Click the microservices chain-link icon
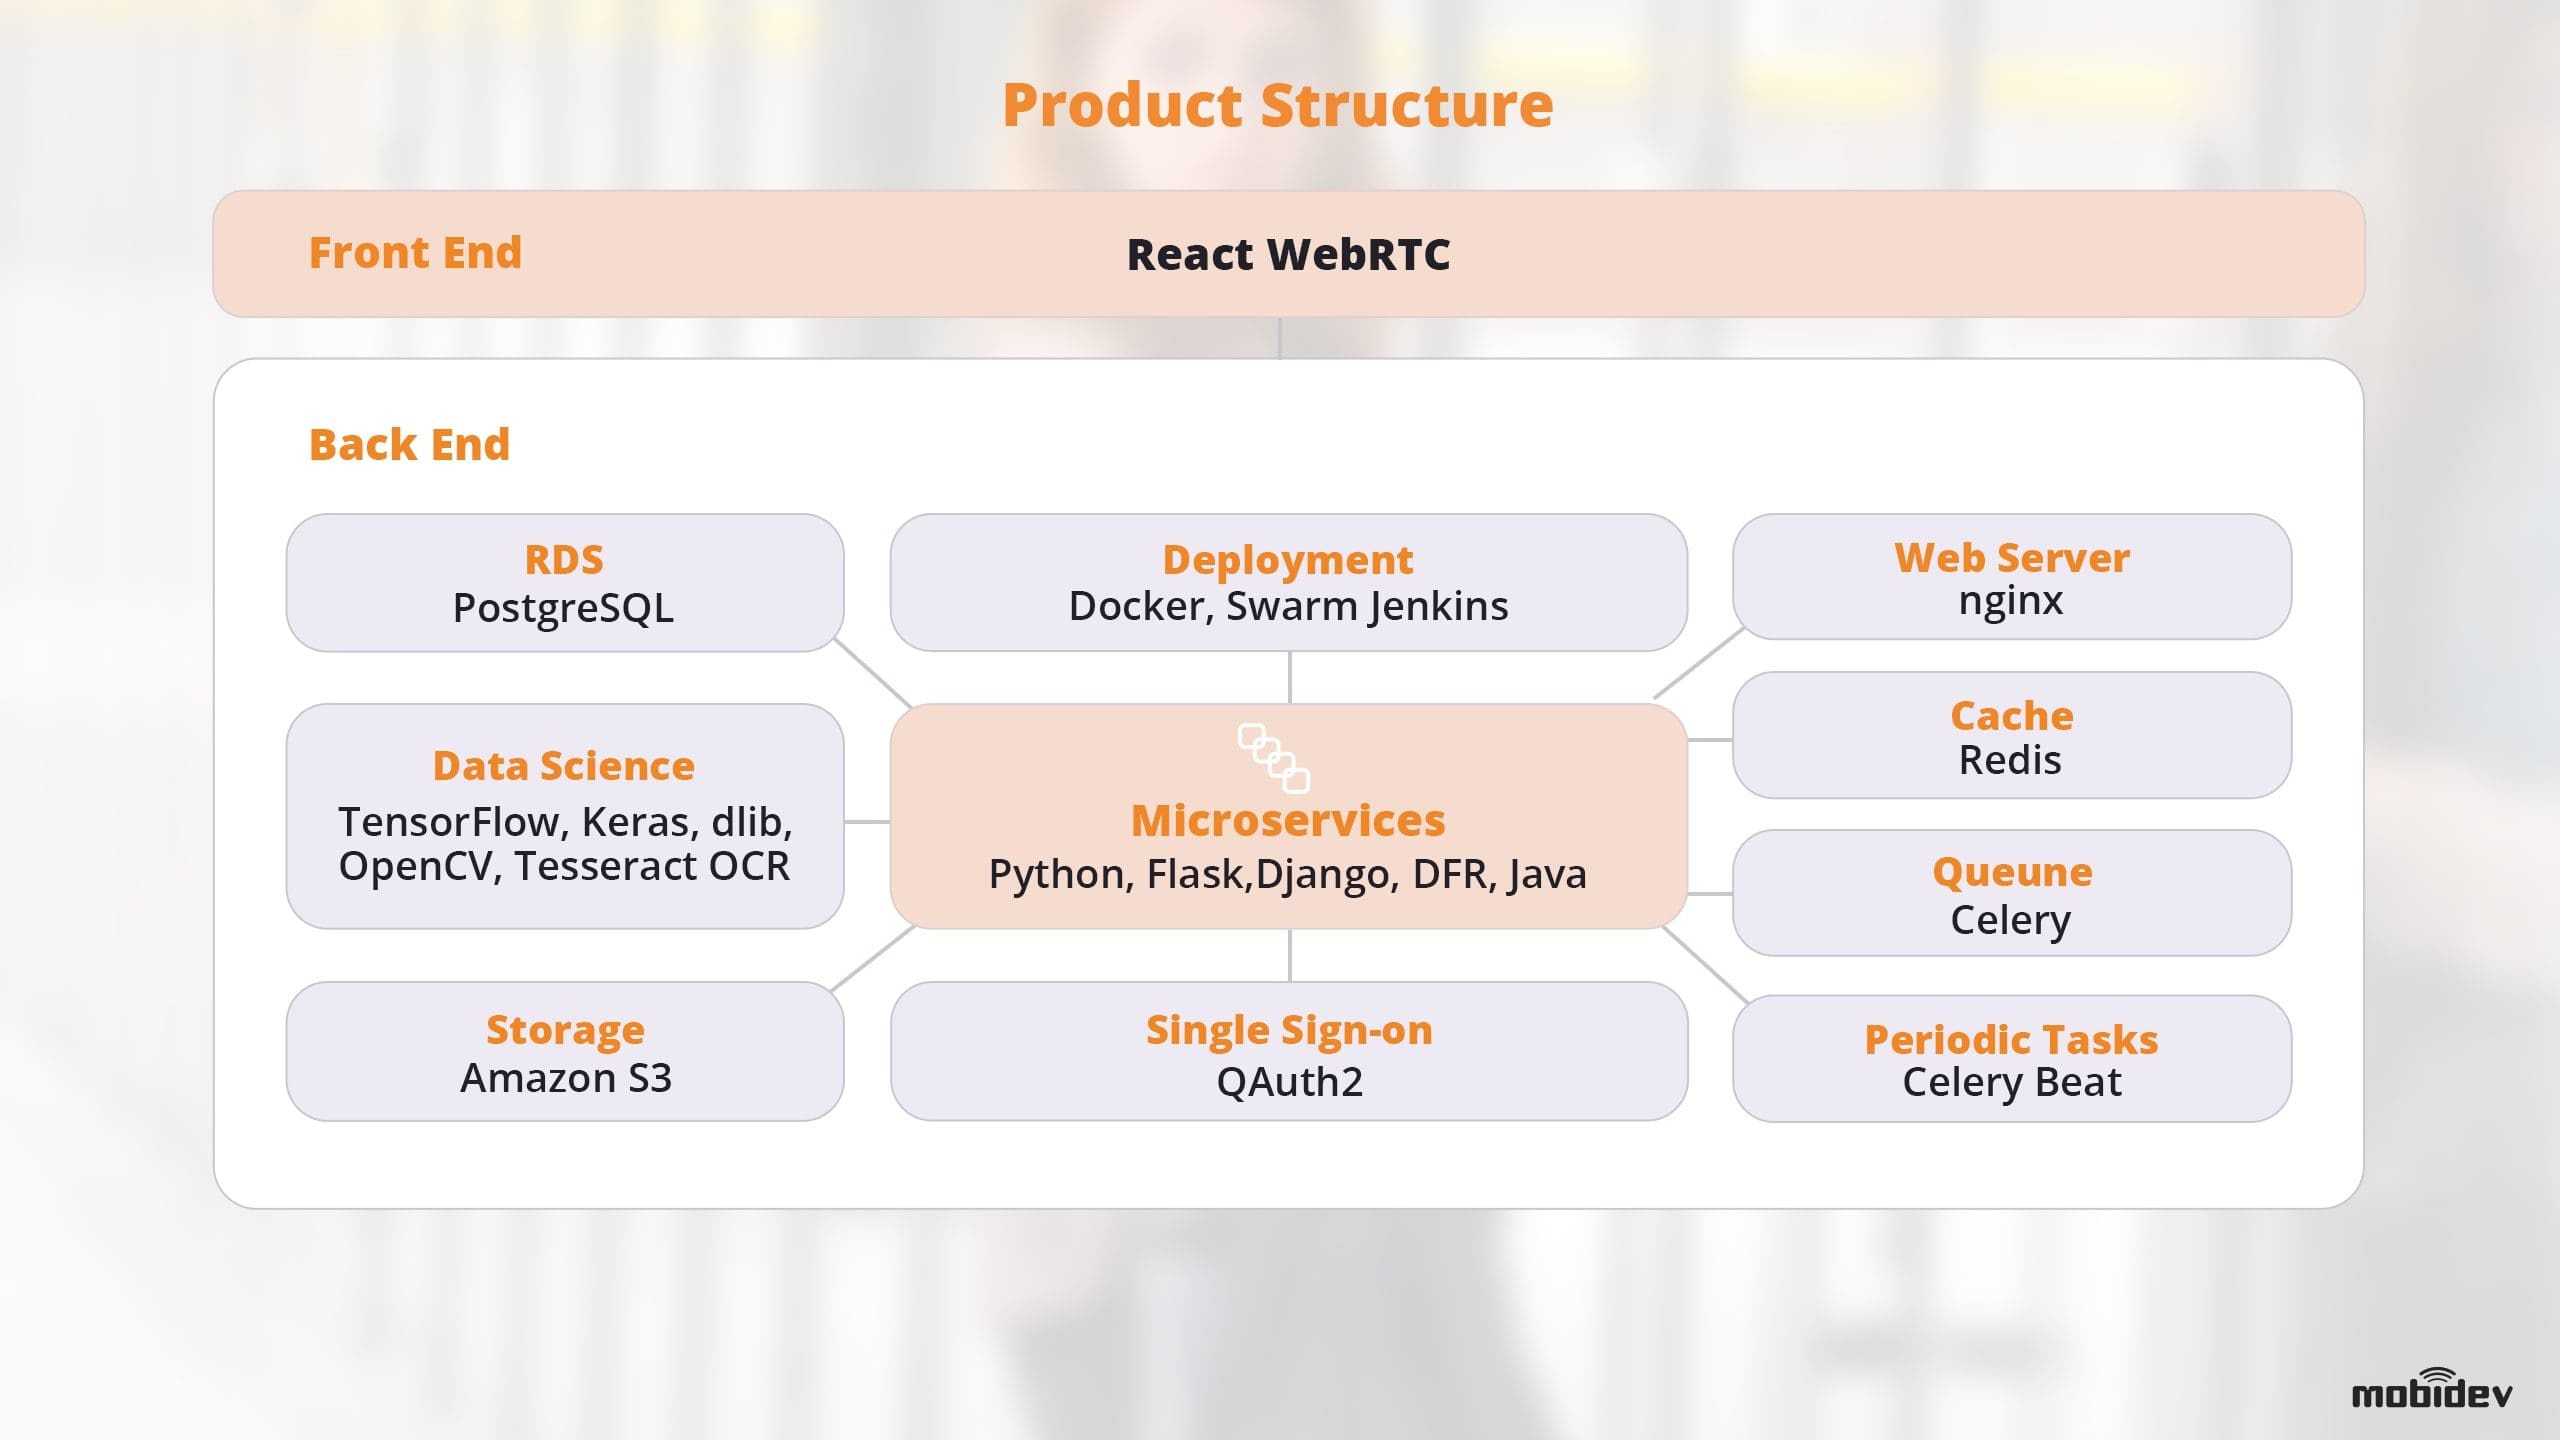Image resolution: width=2560 pixels, height=1440 pixels. (x=1273, y=758)
